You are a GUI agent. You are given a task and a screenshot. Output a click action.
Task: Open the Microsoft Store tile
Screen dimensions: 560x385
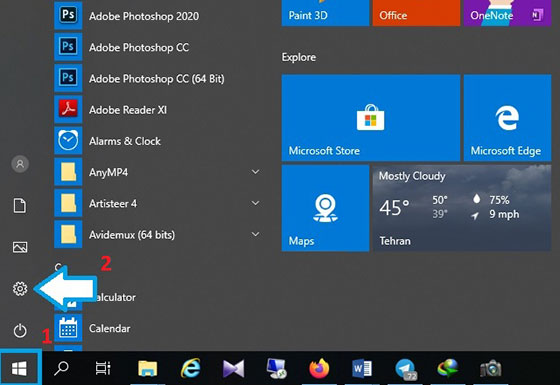[x=370, y=118]
